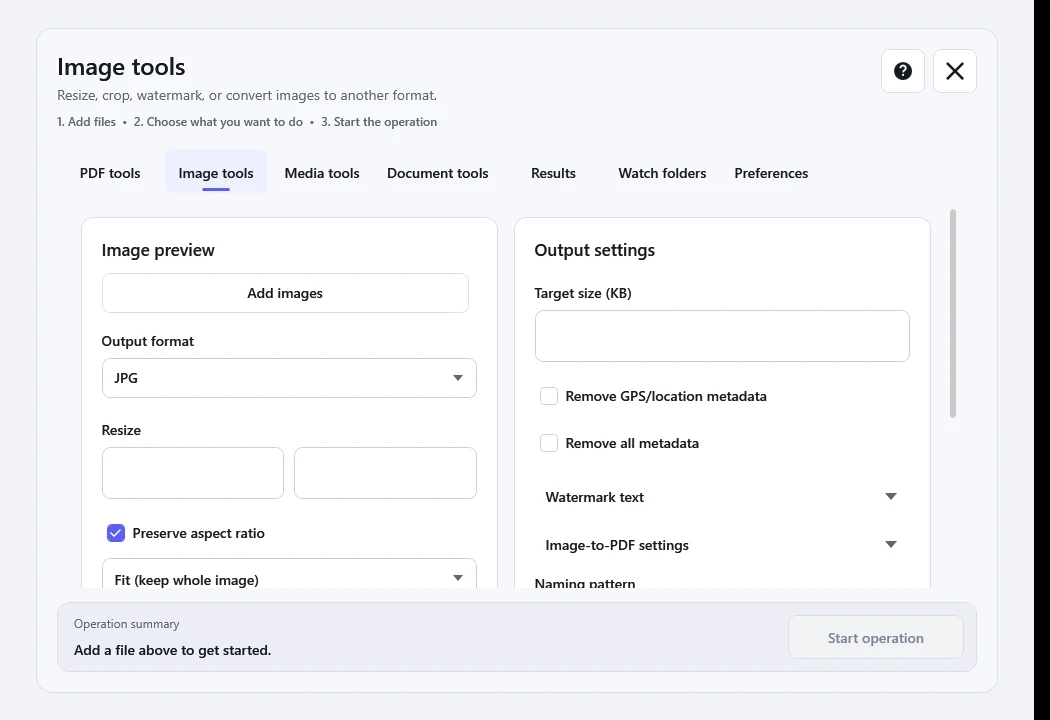Viewport: 1050px width, 720px height.
Task: Click 'Add a file above to get started.'
Action: 172,650
